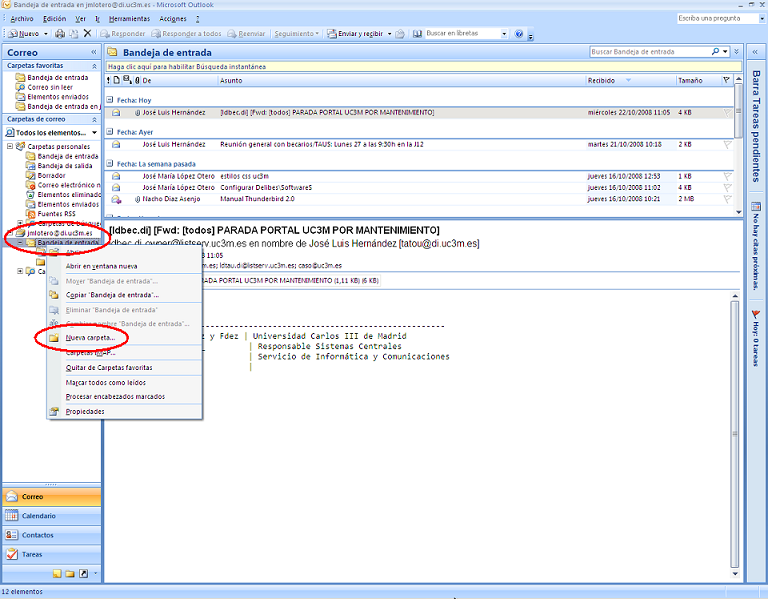This screenshot has height=599, width=768.
Task: Collapse the Carpetas favoritas section
Action: 94,66
